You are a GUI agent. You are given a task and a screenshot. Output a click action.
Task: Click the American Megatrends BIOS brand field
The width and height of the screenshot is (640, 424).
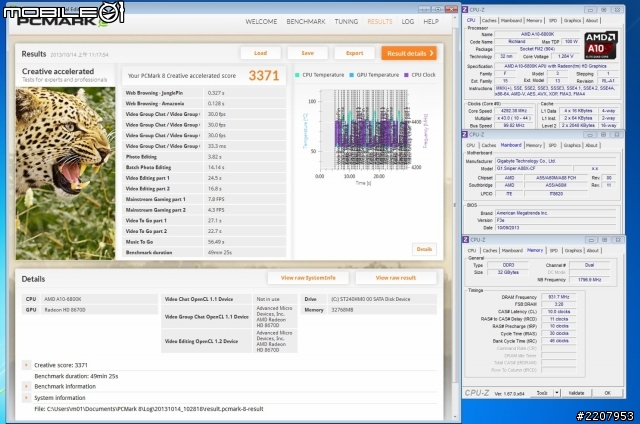pyautogui.click(x=556, y=213)
